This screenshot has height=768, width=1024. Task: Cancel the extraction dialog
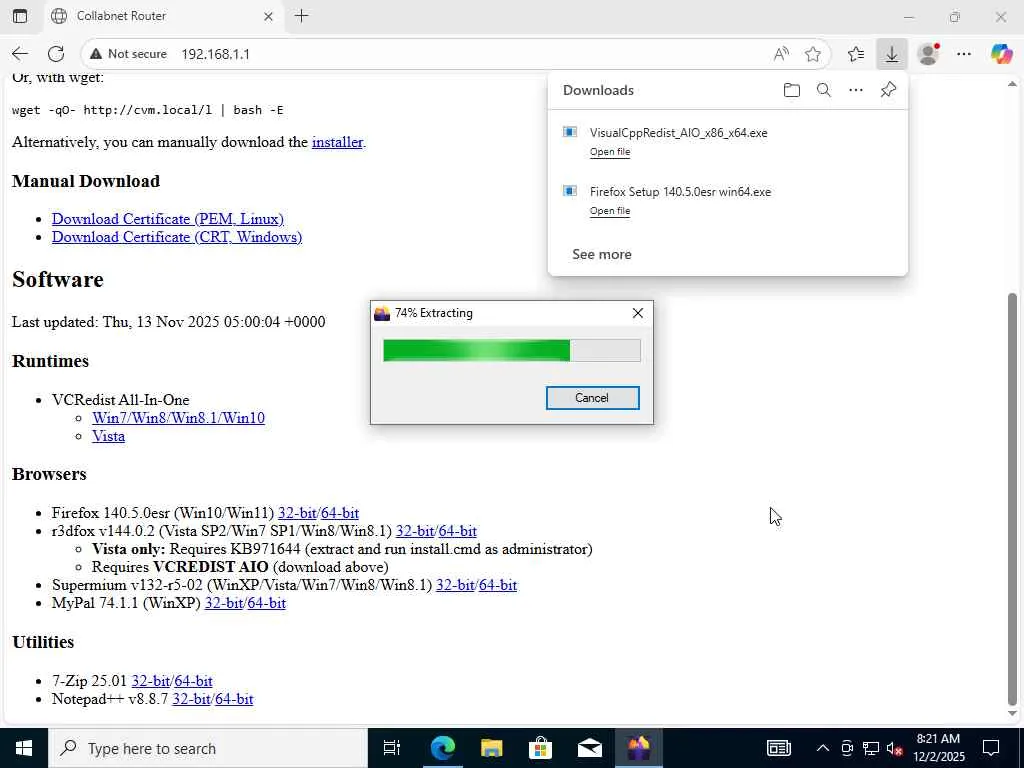tap(592, 398)
